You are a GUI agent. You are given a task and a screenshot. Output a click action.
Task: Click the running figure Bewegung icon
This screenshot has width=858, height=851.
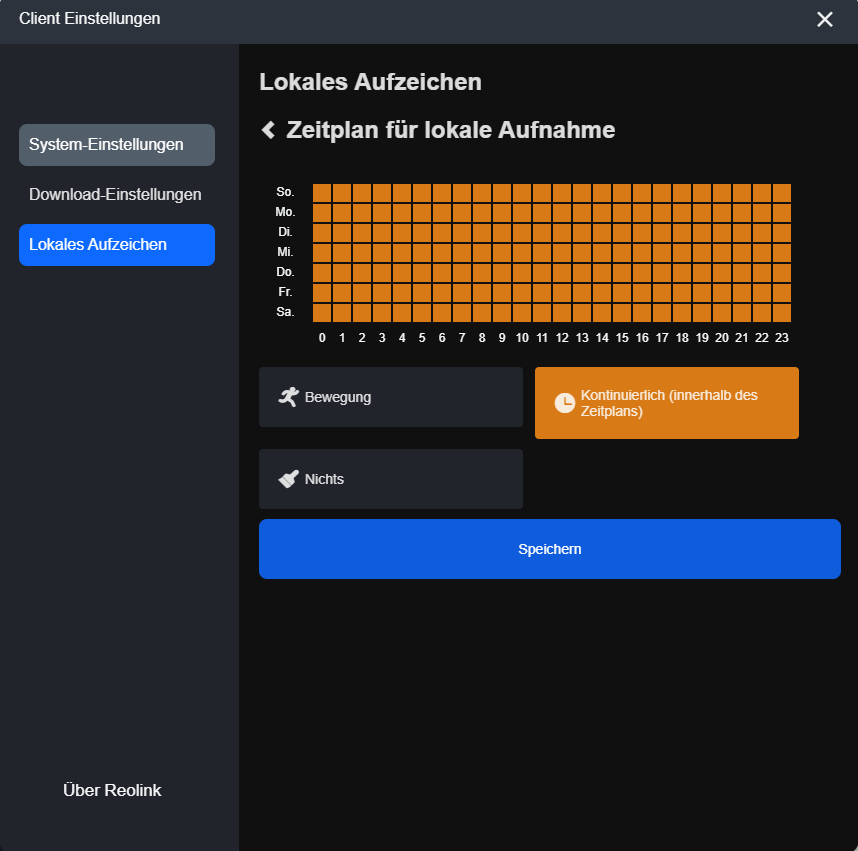289,397
